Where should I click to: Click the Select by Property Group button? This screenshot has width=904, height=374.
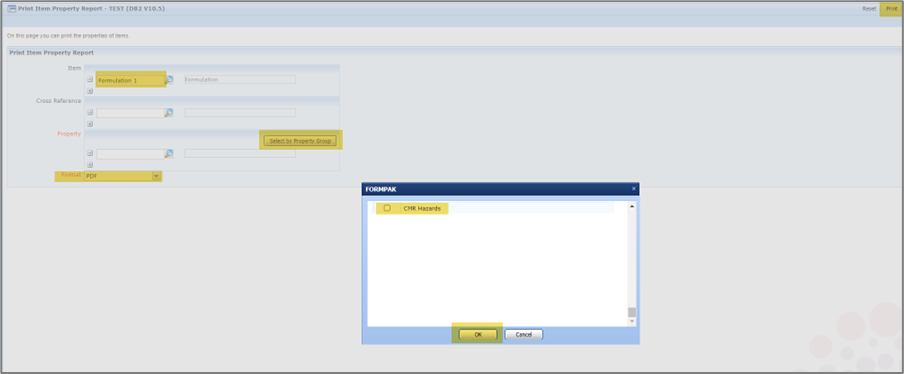pyautogui.click(x=300, y=141)
